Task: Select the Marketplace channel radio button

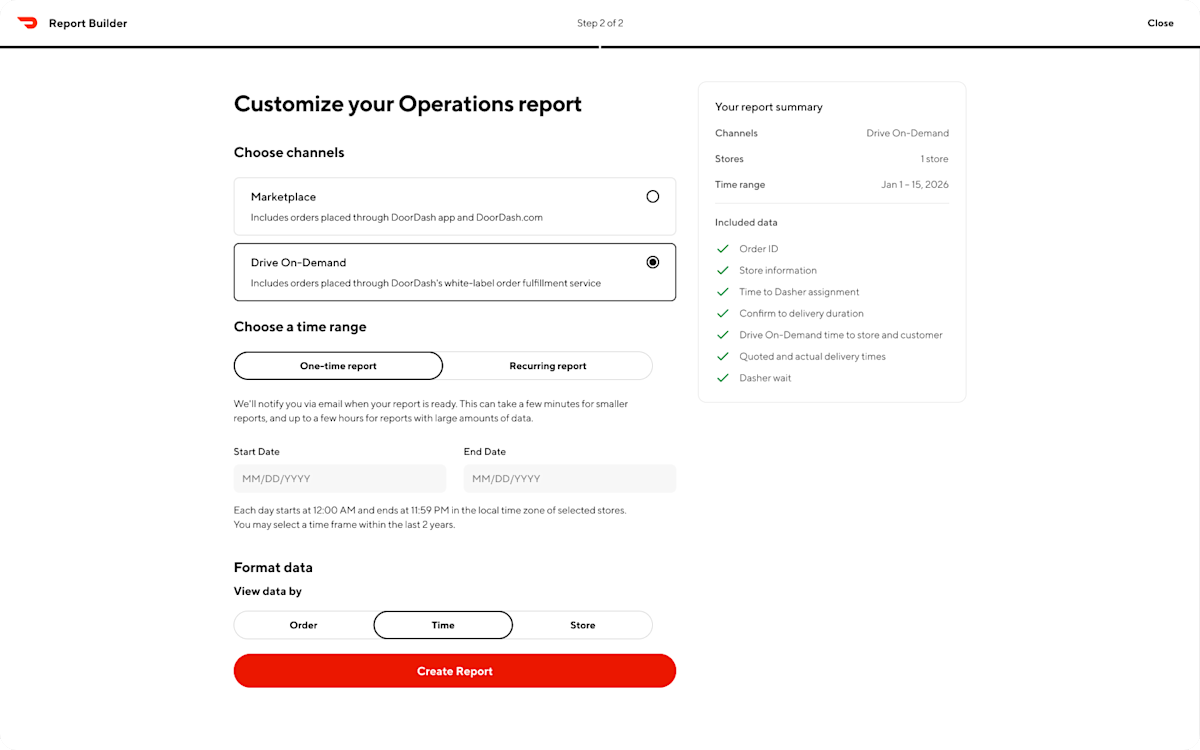Action: 653,197
